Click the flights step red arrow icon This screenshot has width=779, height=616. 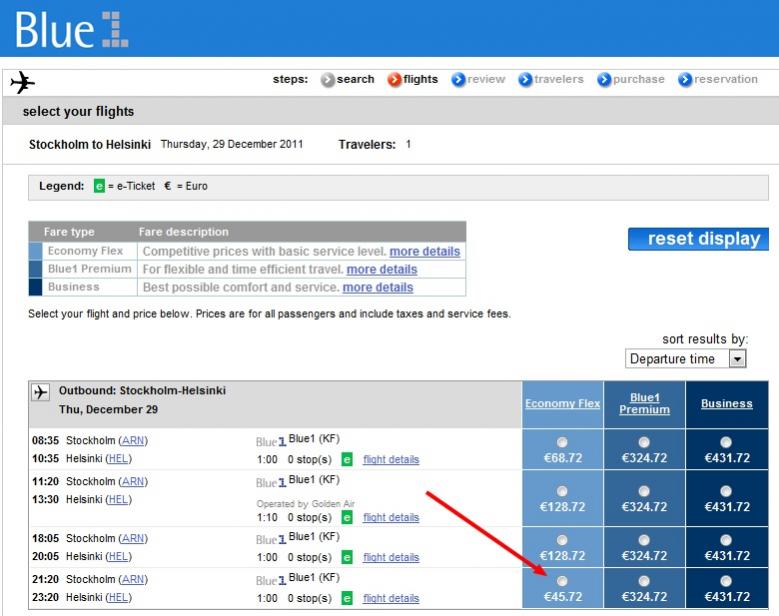coord(394,80)
